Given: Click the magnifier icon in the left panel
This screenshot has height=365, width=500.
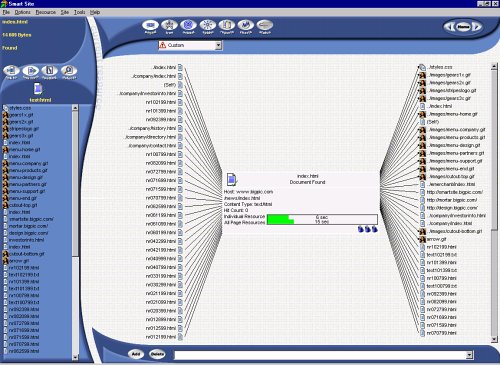Looking at the screenshot, I should [69, 71].
